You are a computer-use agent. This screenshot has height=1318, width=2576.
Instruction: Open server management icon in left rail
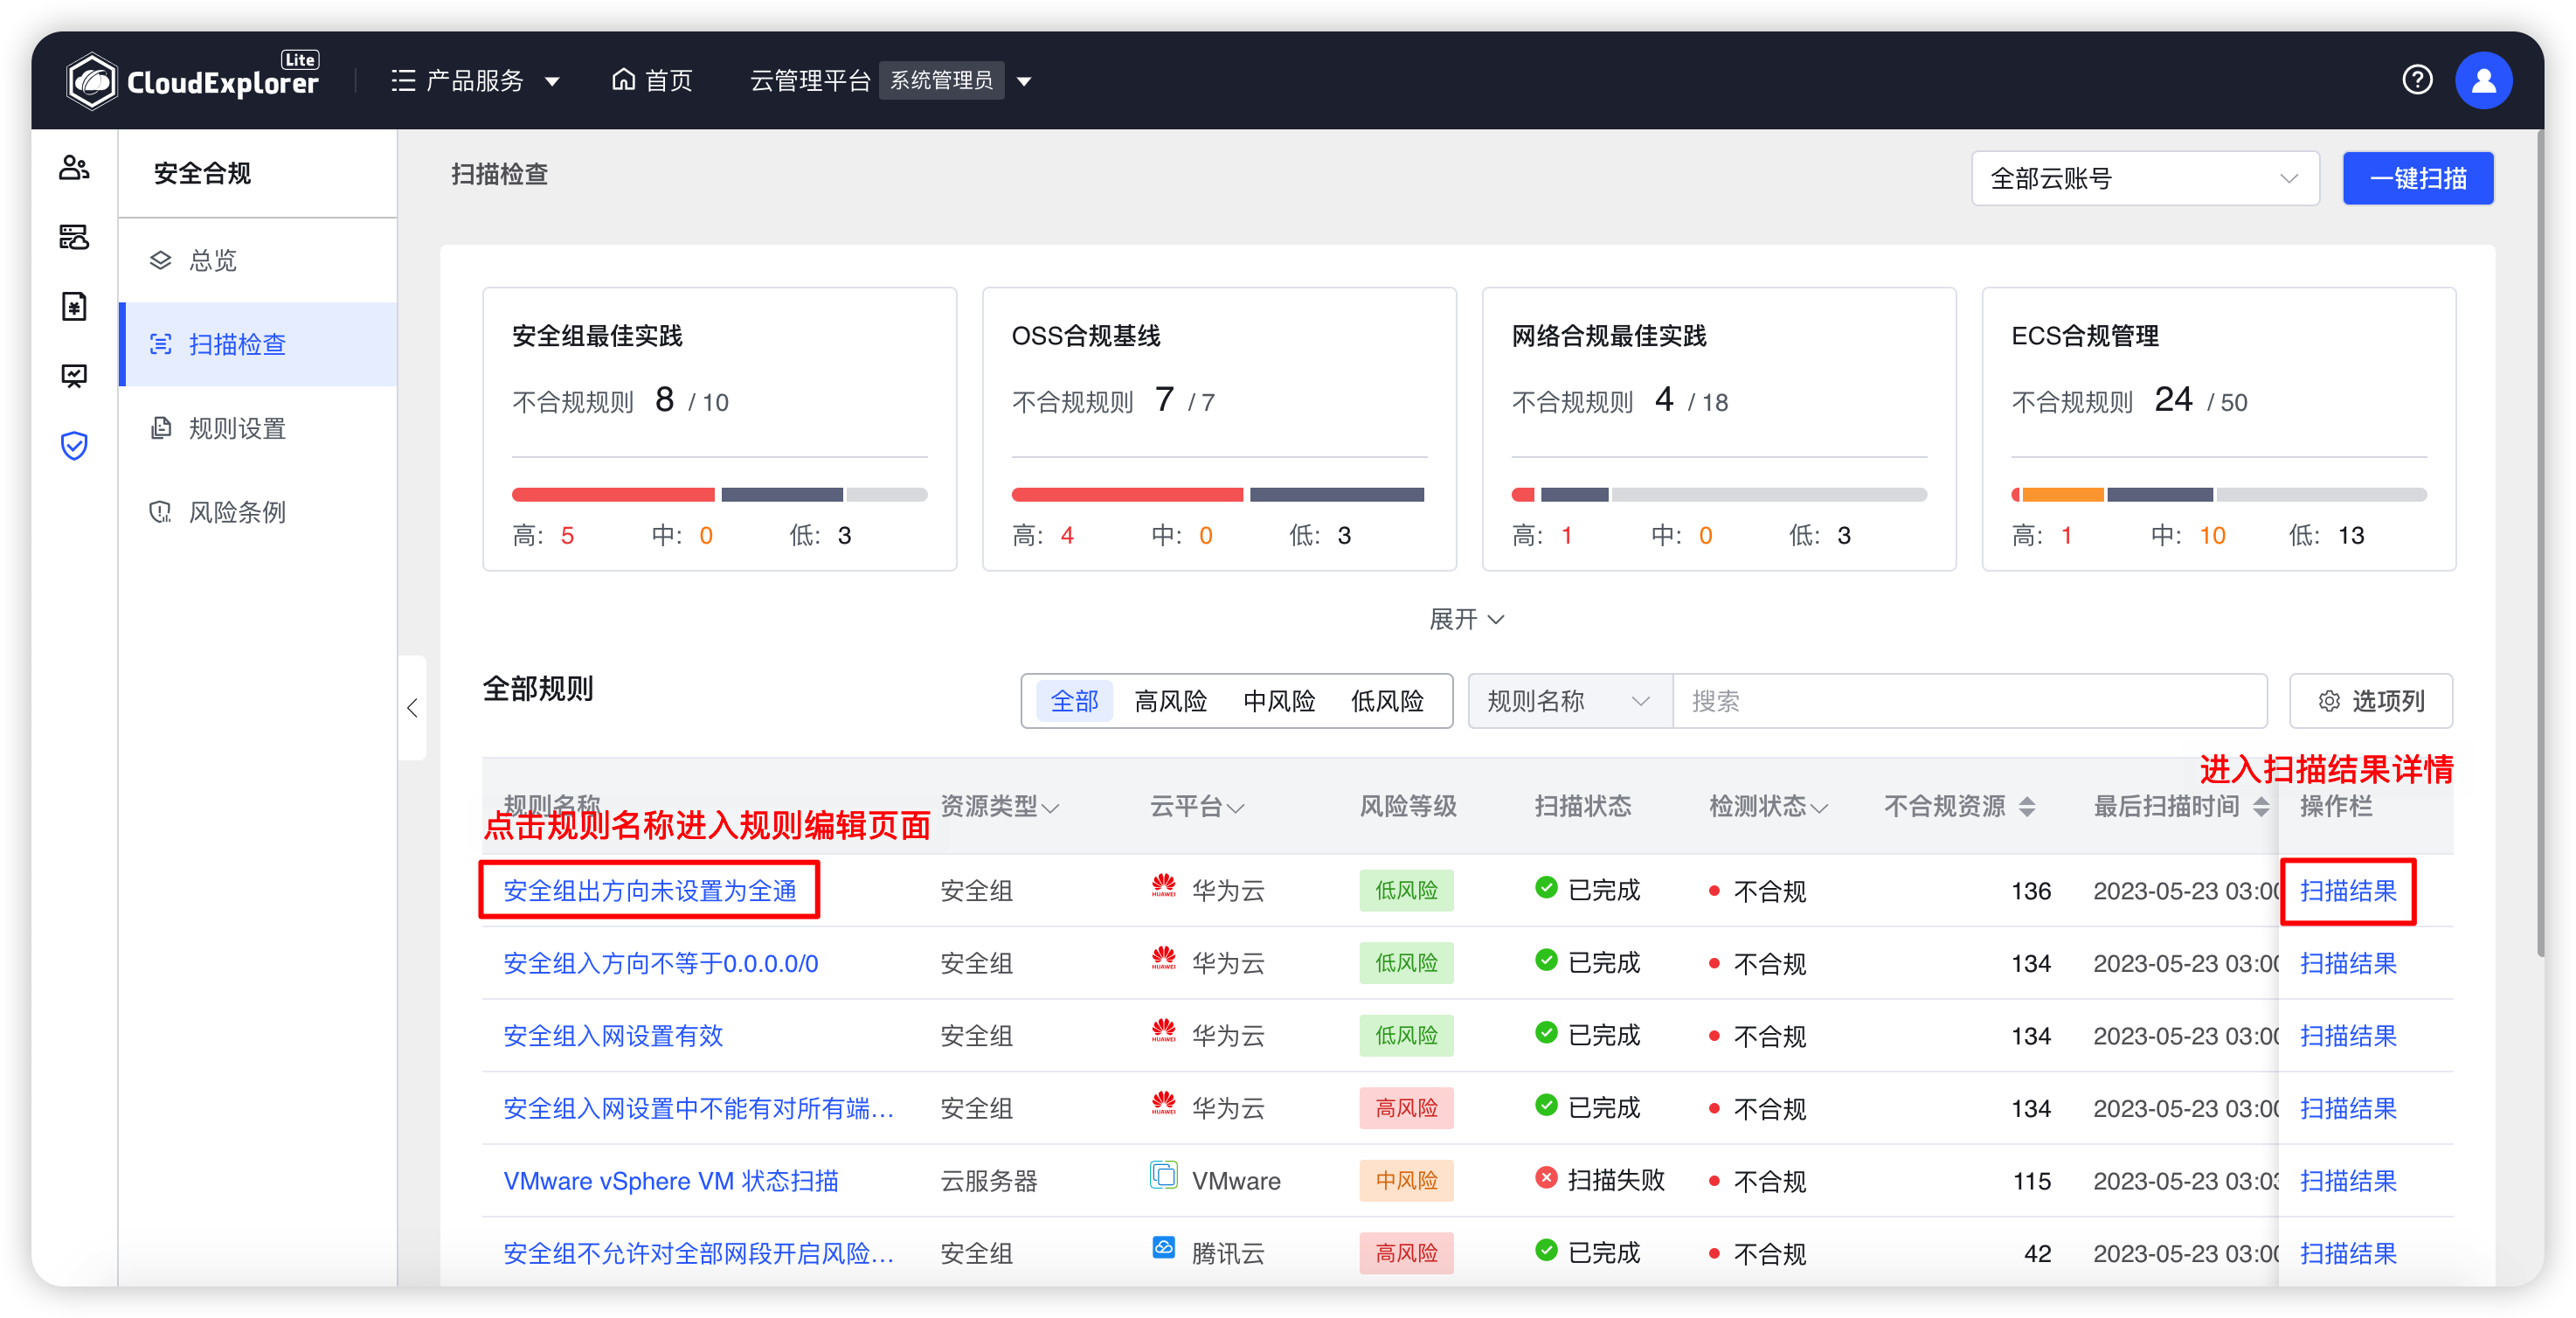(74, 237)
